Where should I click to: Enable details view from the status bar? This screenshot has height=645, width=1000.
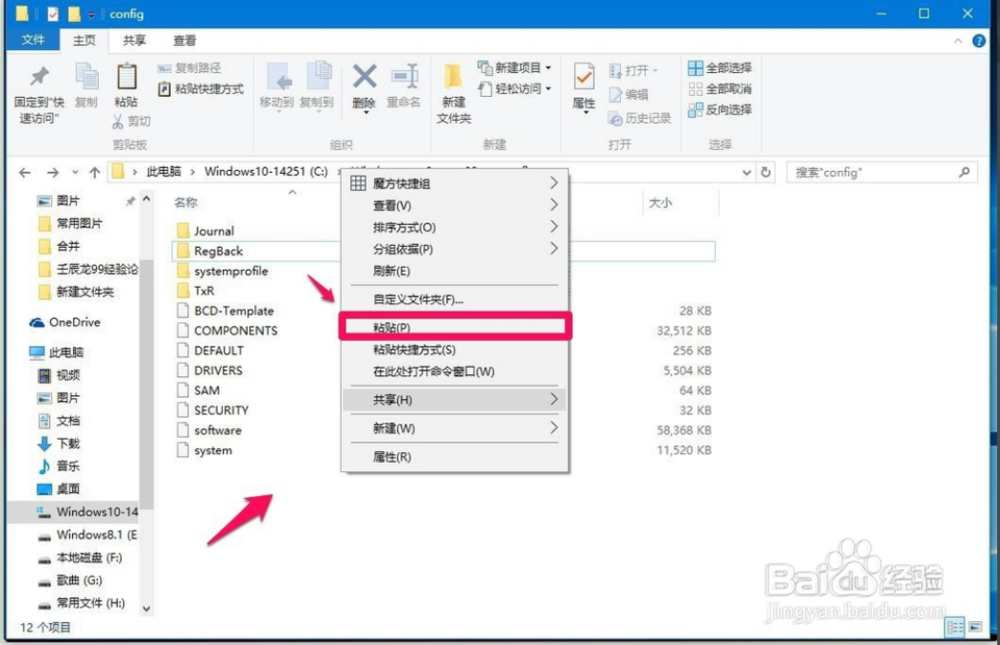(x=956, y=627)
